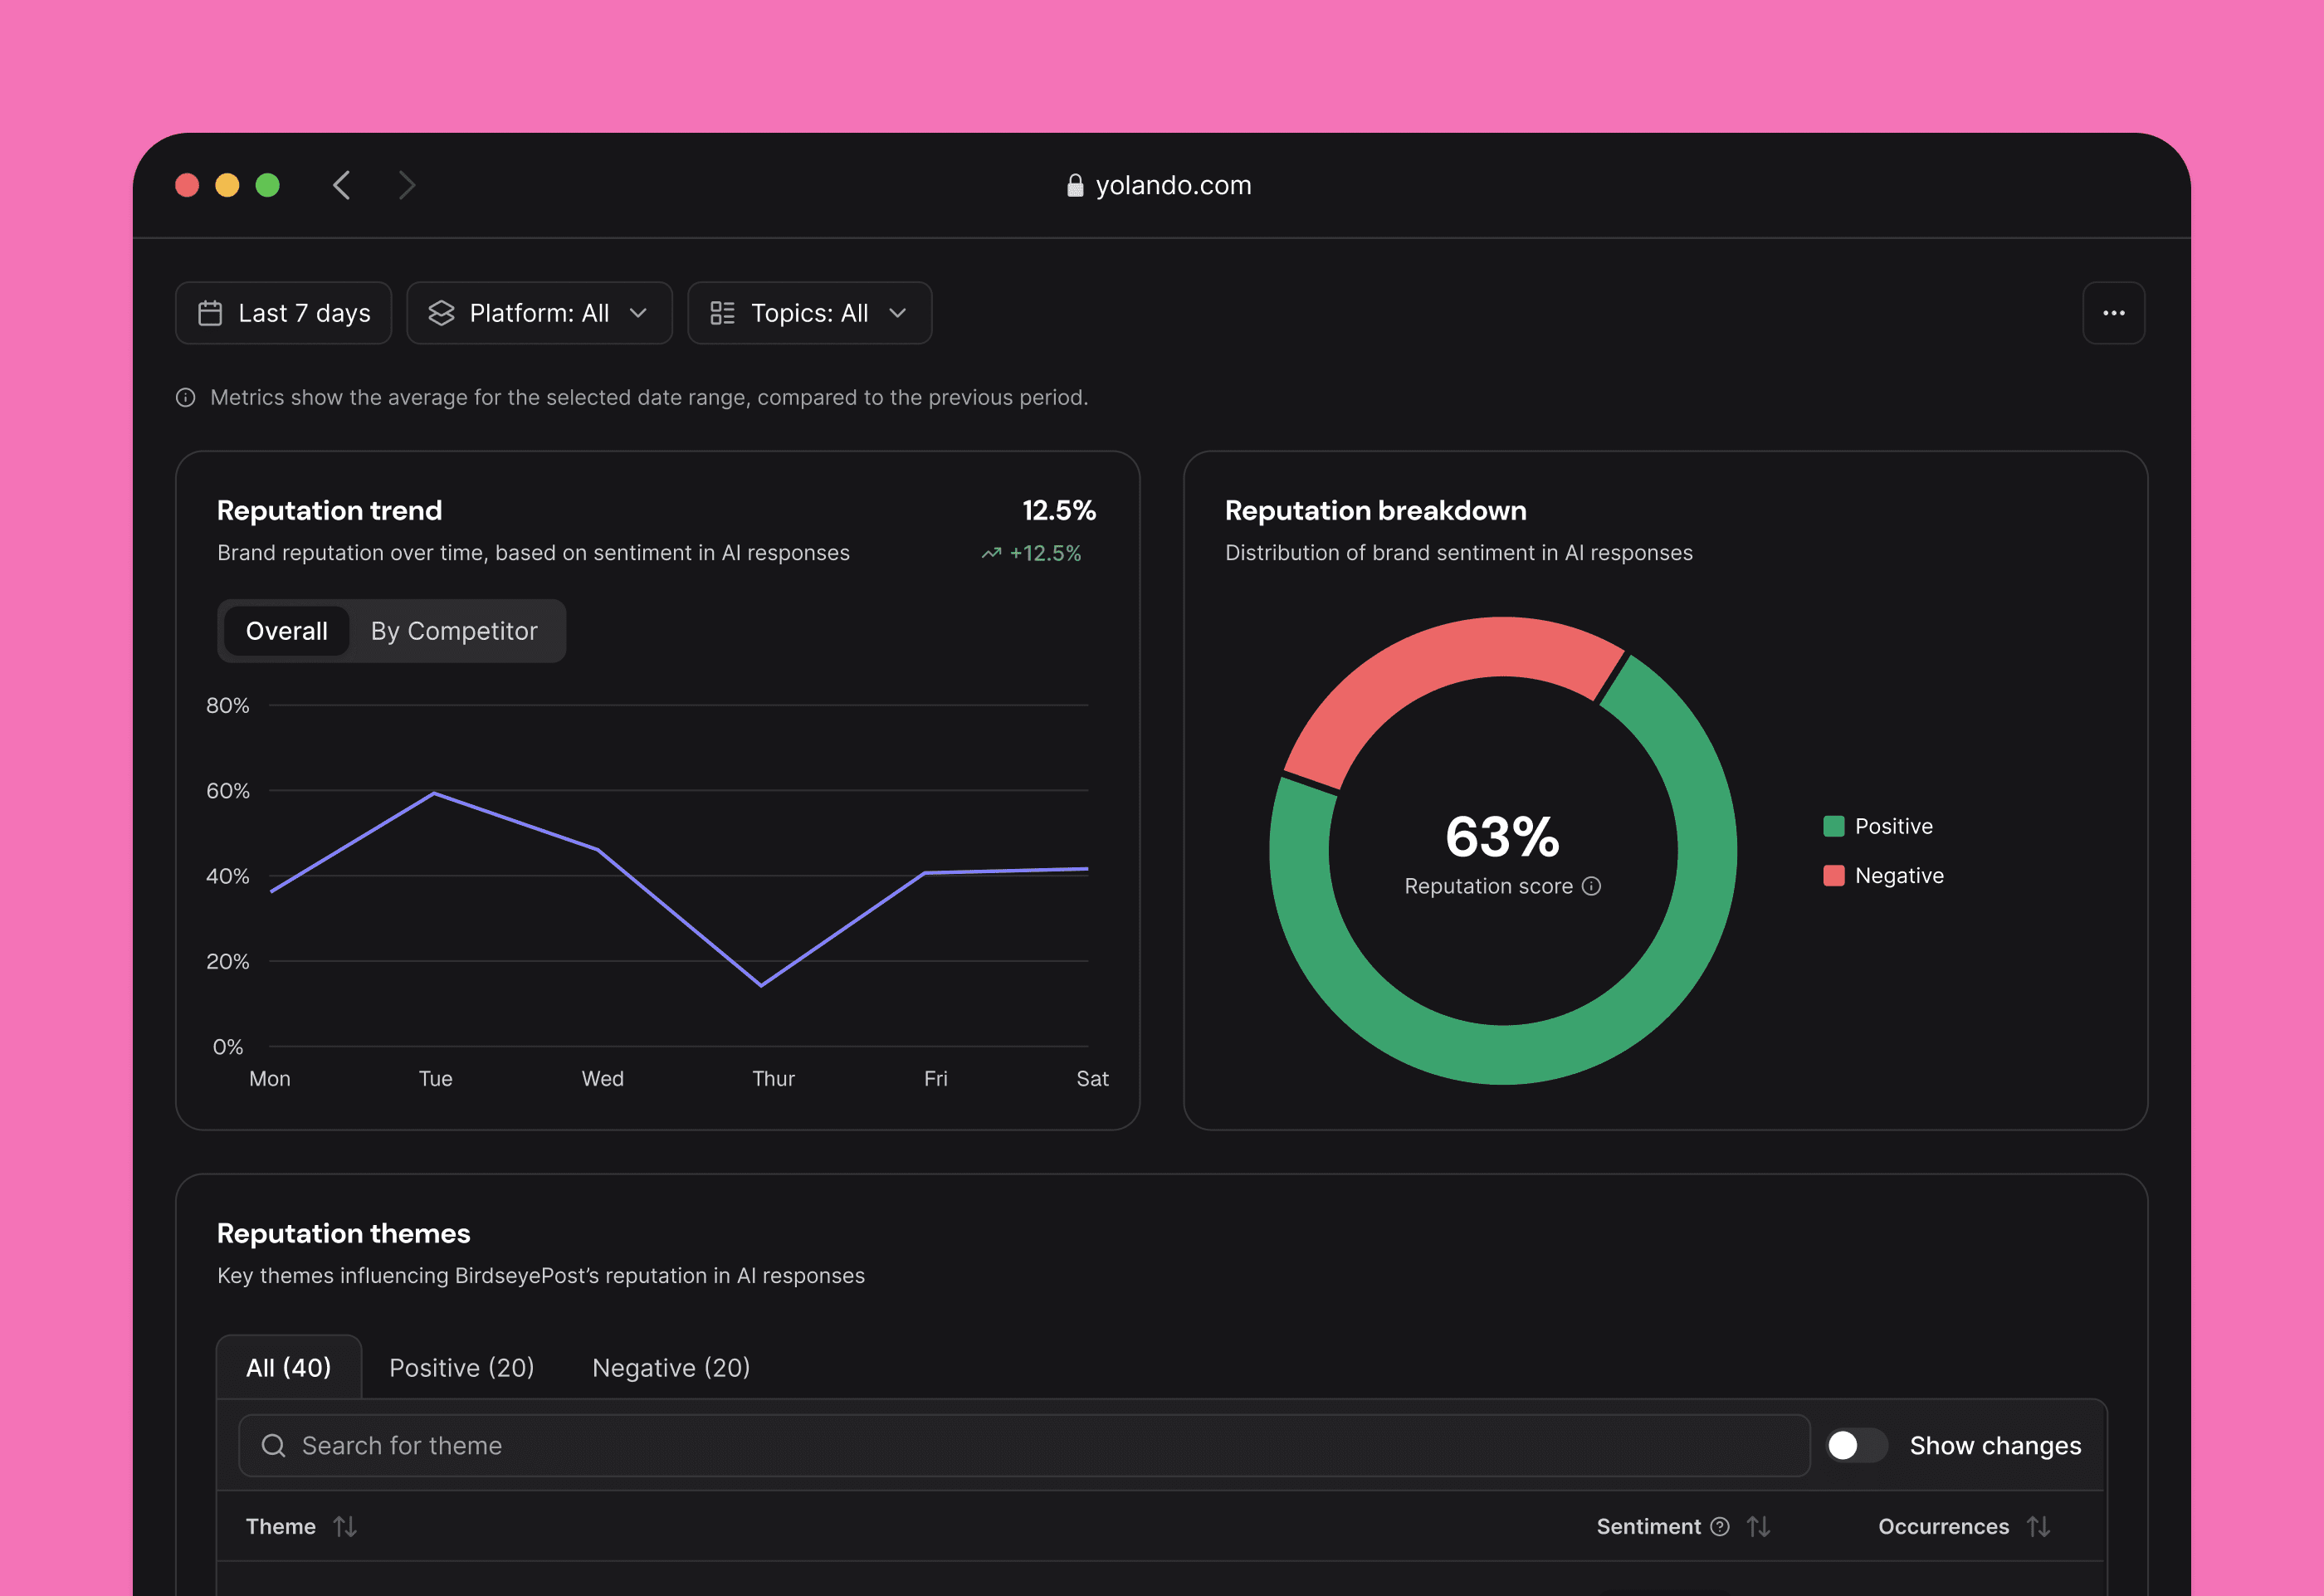The width and height of the screenshot is (2324, 1596).
Task: Open the three-dots more options menu
Action: point(2113,313)
